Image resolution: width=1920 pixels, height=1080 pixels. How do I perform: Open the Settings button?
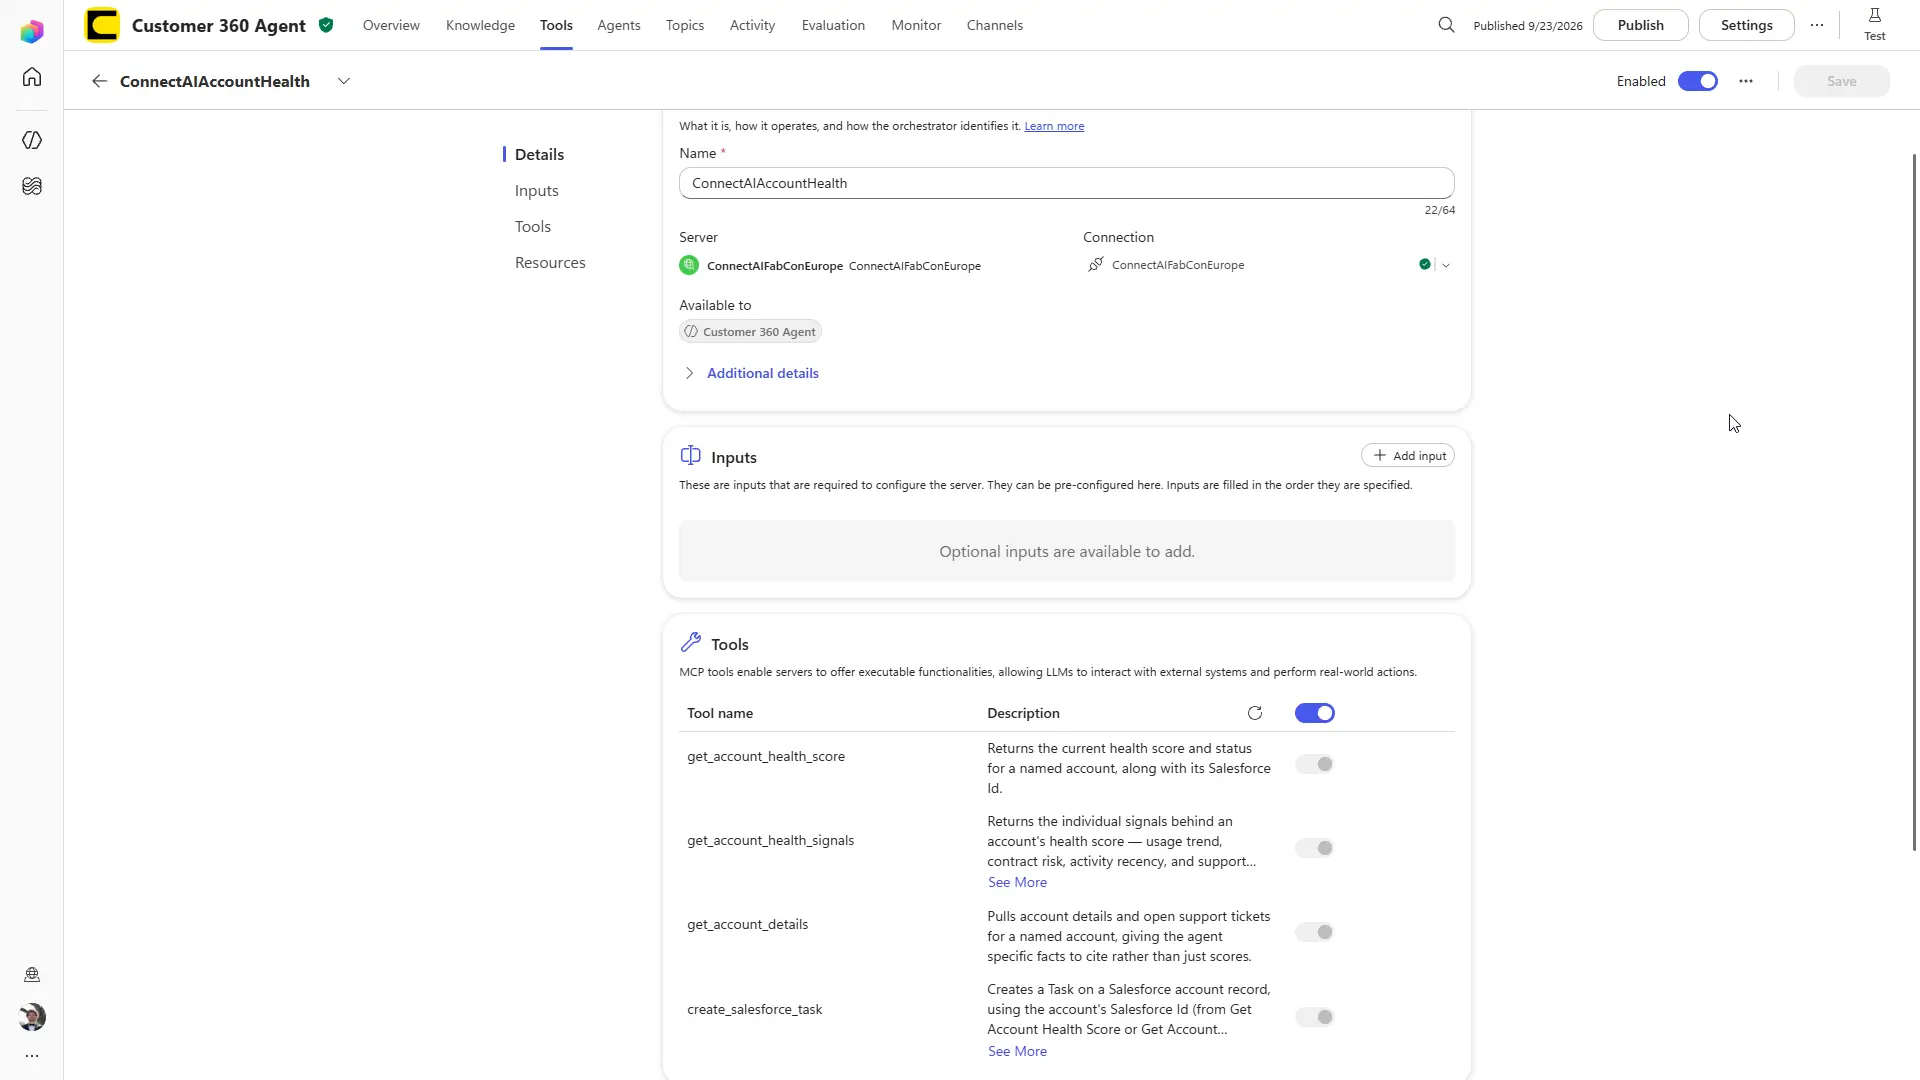point(1746,25)
